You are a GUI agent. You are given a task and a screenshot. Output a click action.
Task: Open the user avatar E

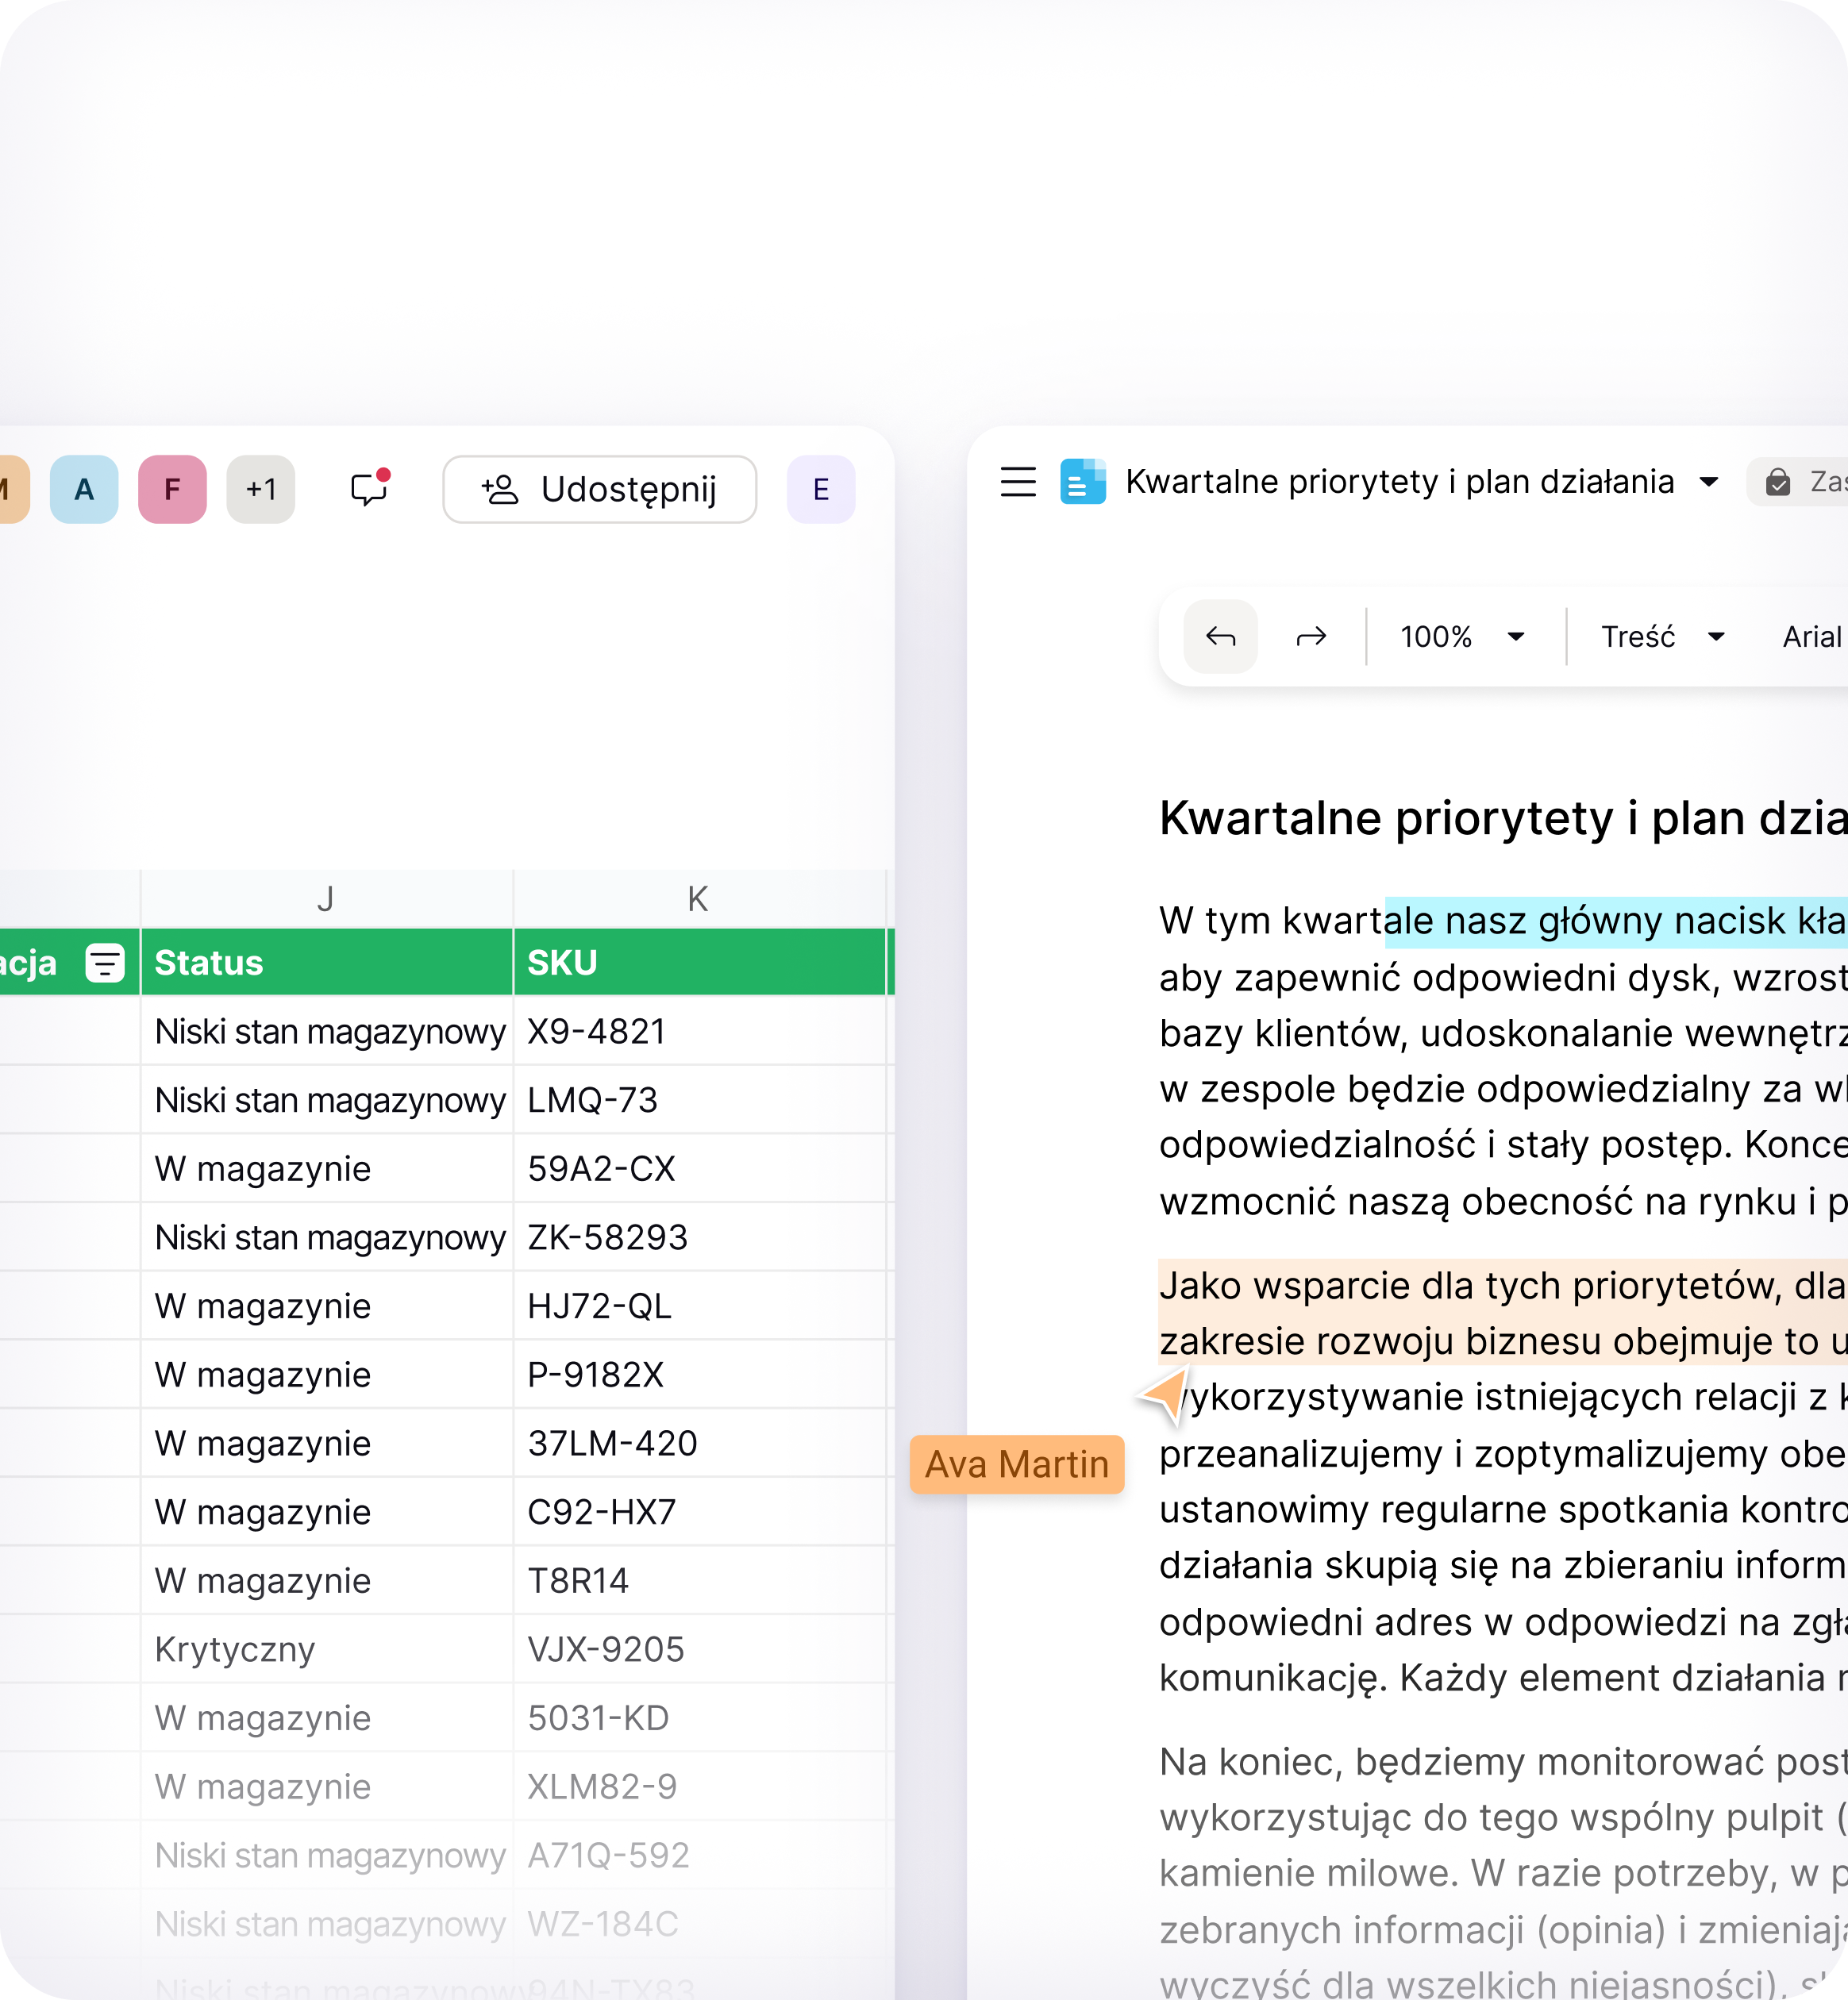[820, 489]
